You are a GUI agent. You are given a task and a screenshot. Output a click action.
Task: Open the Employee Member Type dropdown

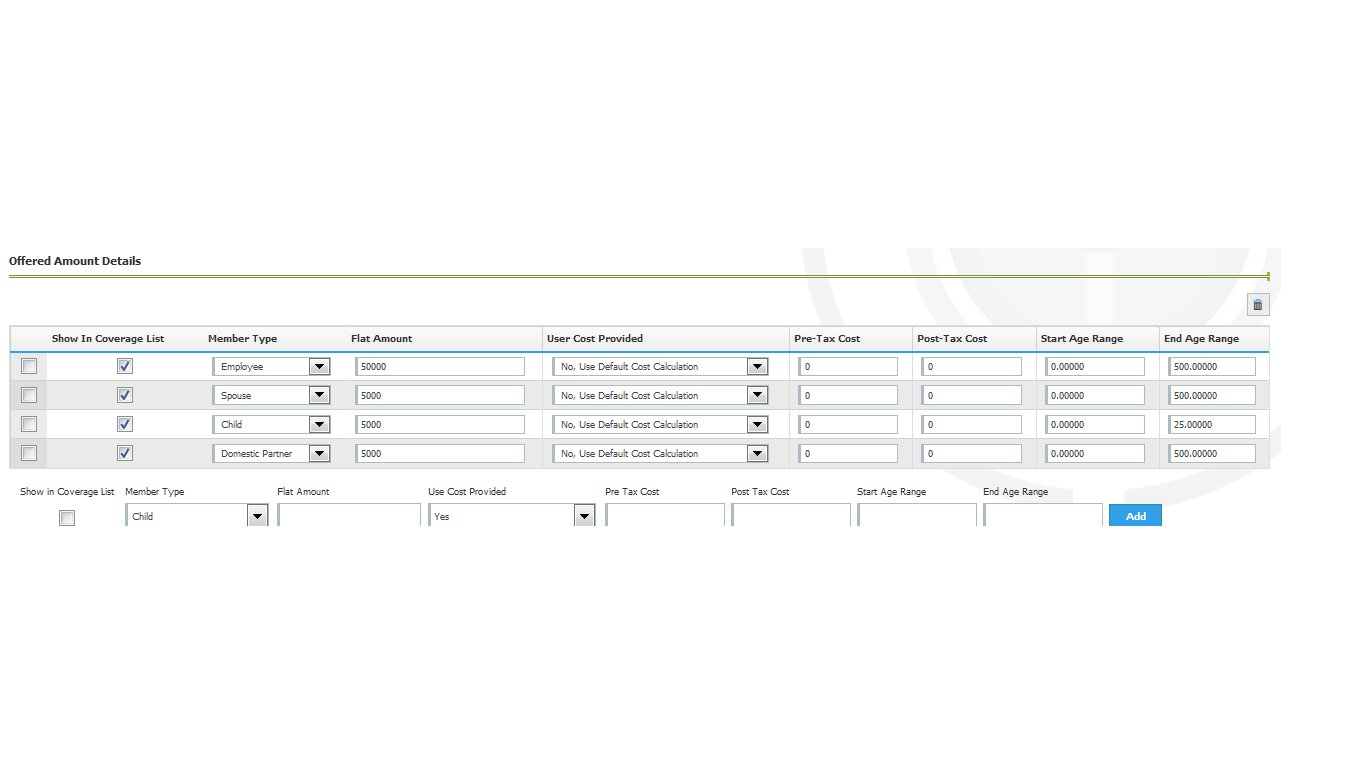[319, 367]
